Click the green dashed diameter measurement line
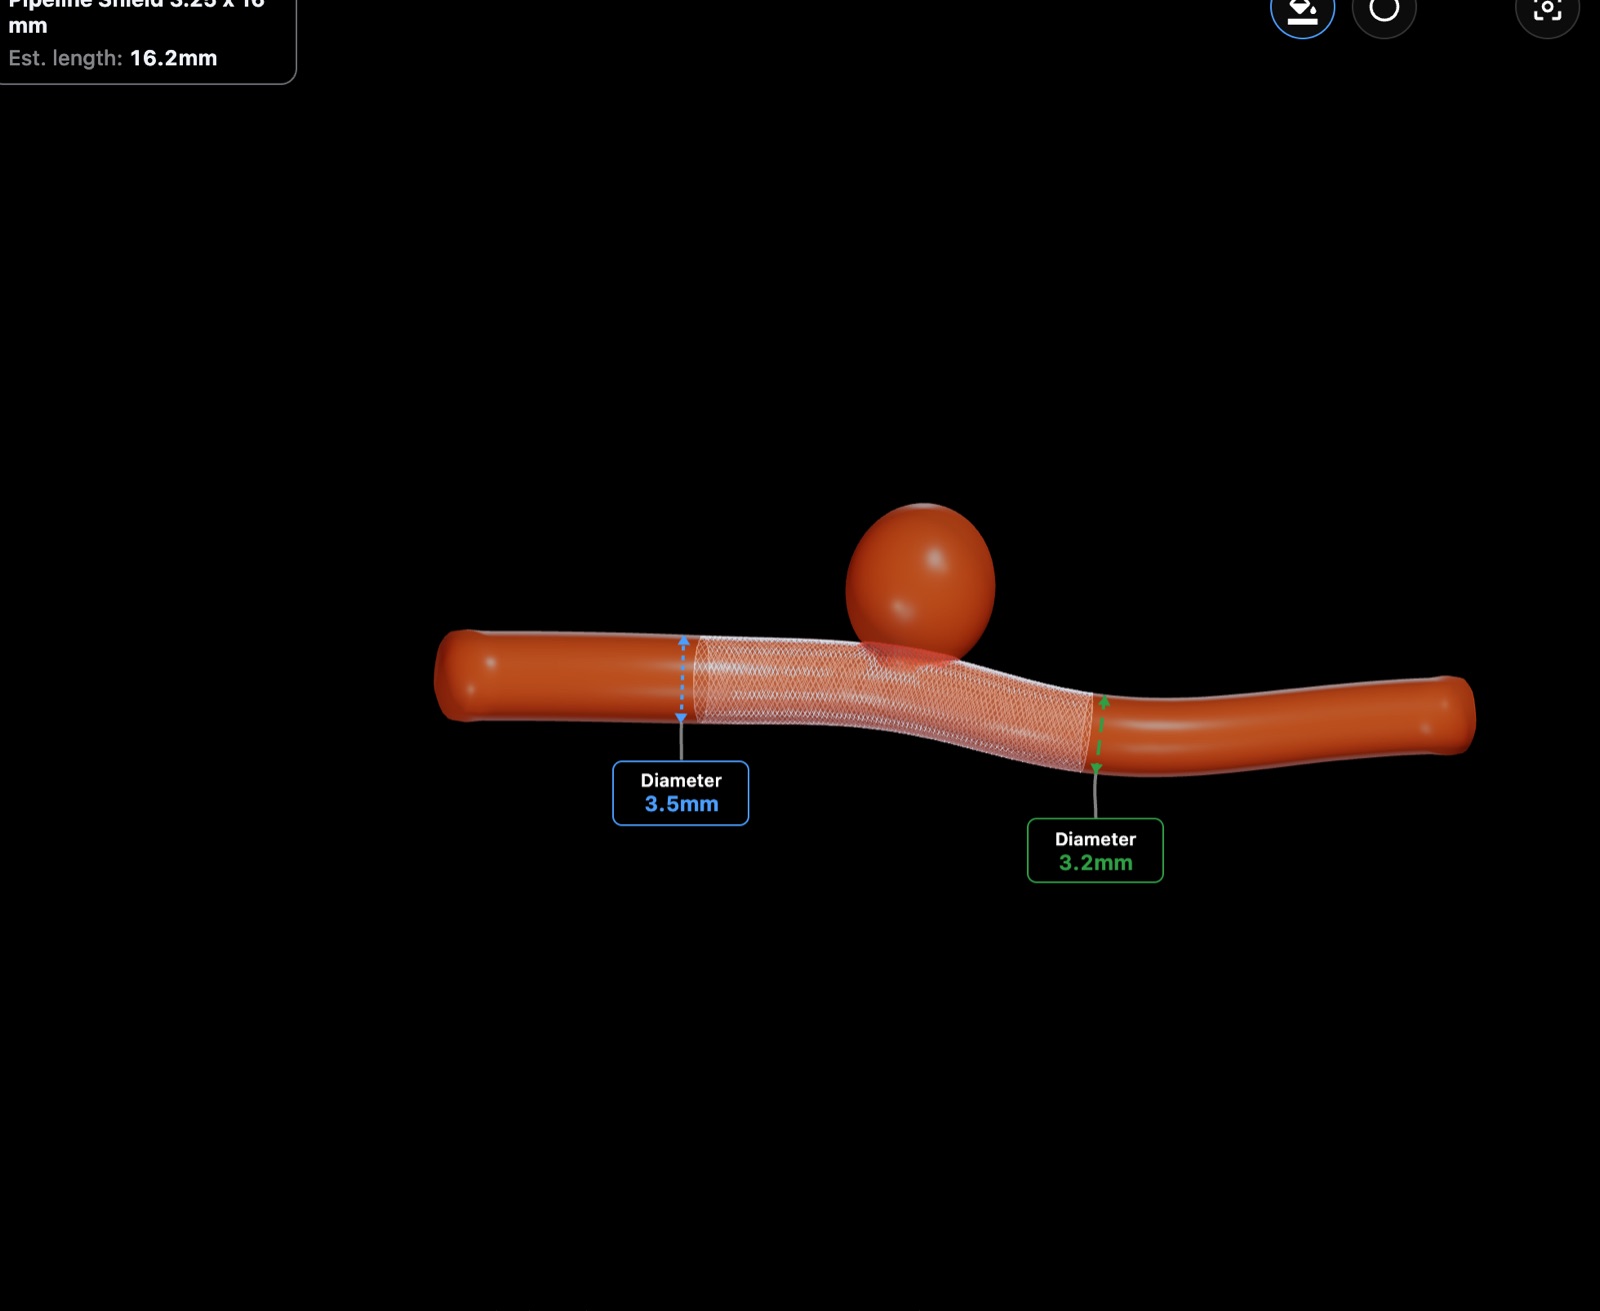1600x1311 pixels. pyautogui.click(x=1100, y=735)
